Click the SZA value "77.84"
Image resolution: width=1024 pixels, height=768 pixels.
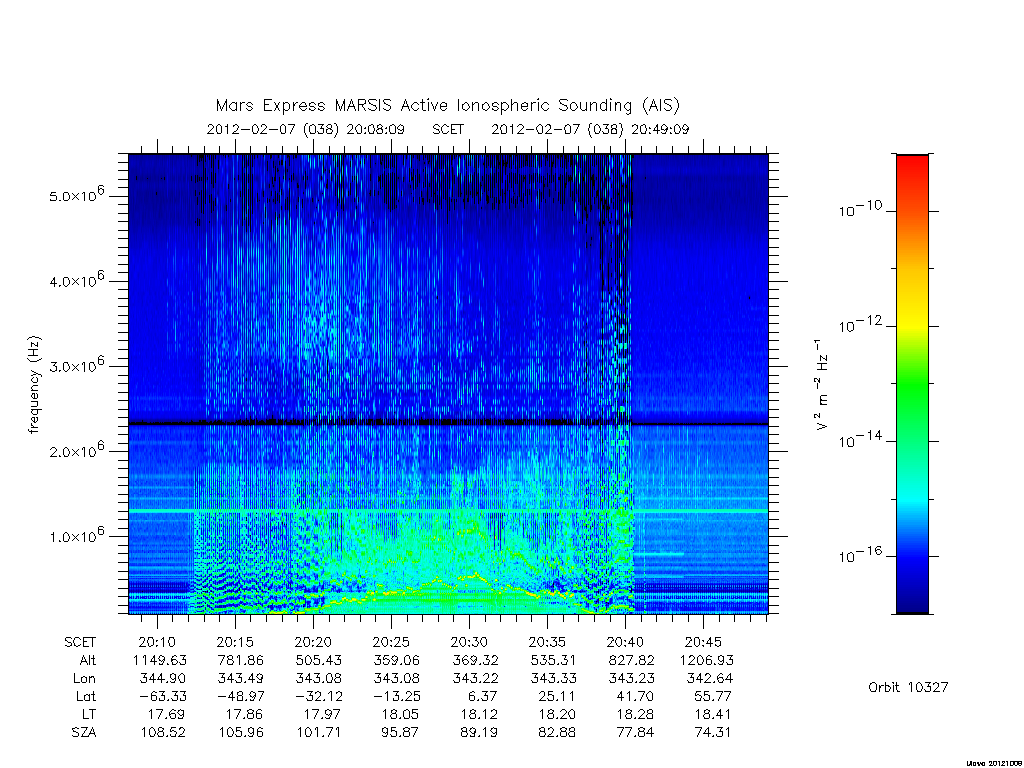click(635, 732)
